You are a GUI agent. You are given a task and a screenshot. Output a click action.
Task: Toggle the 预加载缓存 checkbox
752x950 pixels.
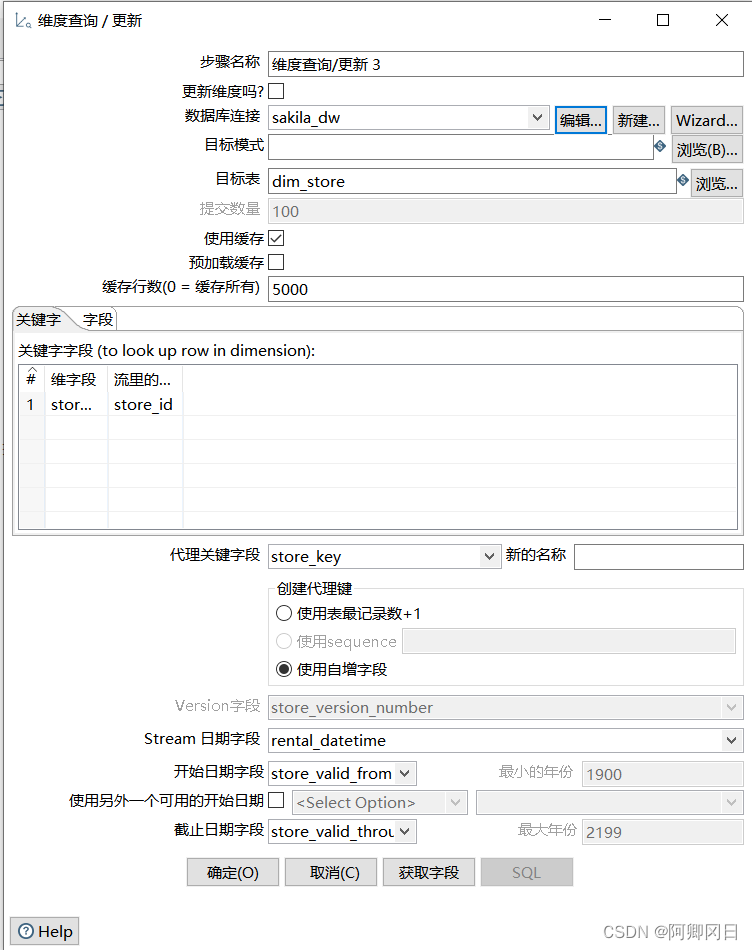click(x=276, y=262)
